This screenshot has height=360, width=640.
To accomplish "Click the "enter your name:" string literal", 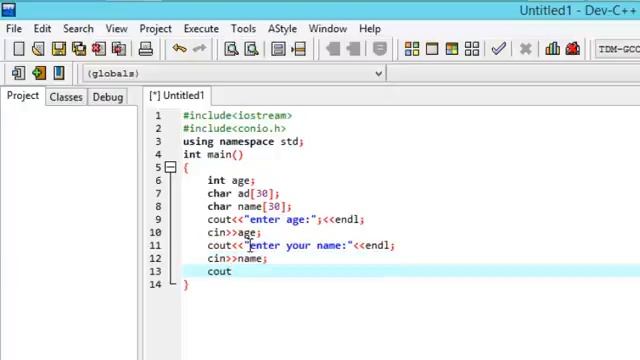I will [x=298, y=245].
